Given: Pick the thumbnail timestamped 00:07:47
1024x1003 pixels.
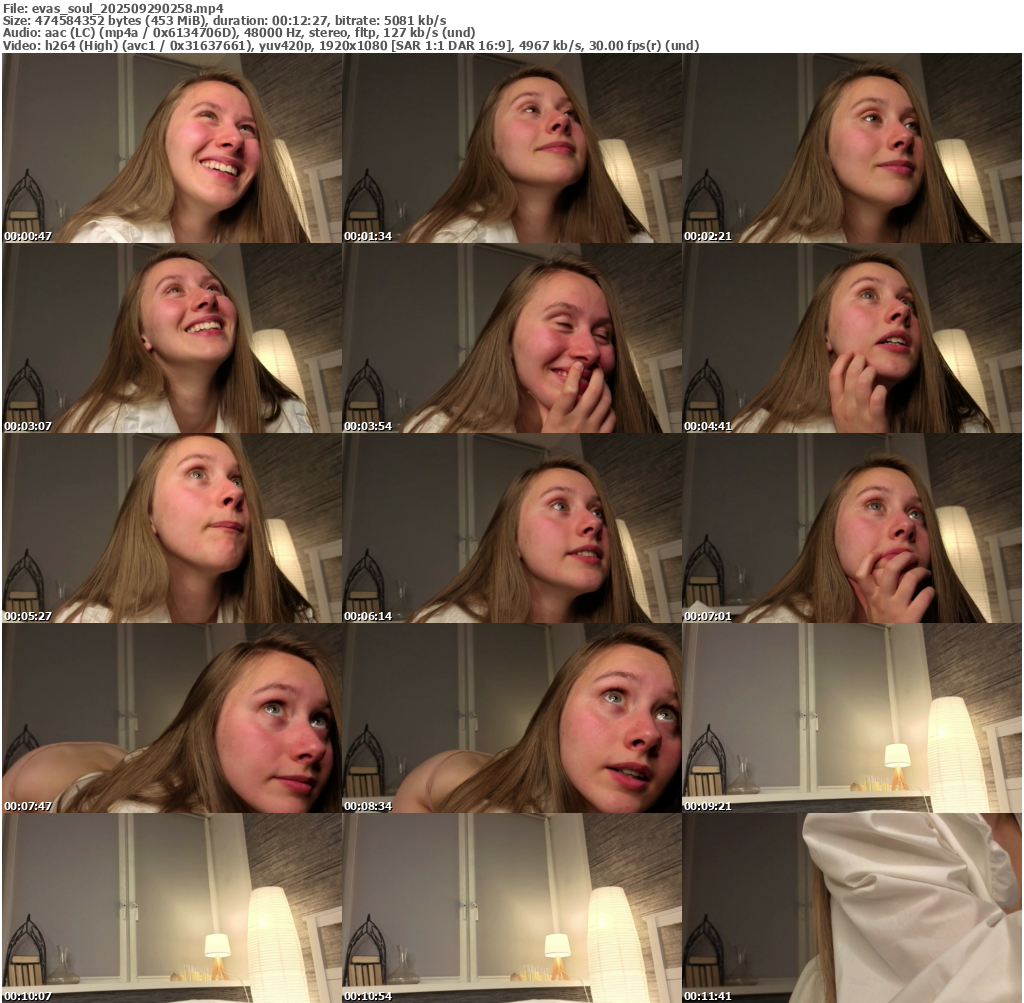Looking at the screenshot, I should point(172,718).
